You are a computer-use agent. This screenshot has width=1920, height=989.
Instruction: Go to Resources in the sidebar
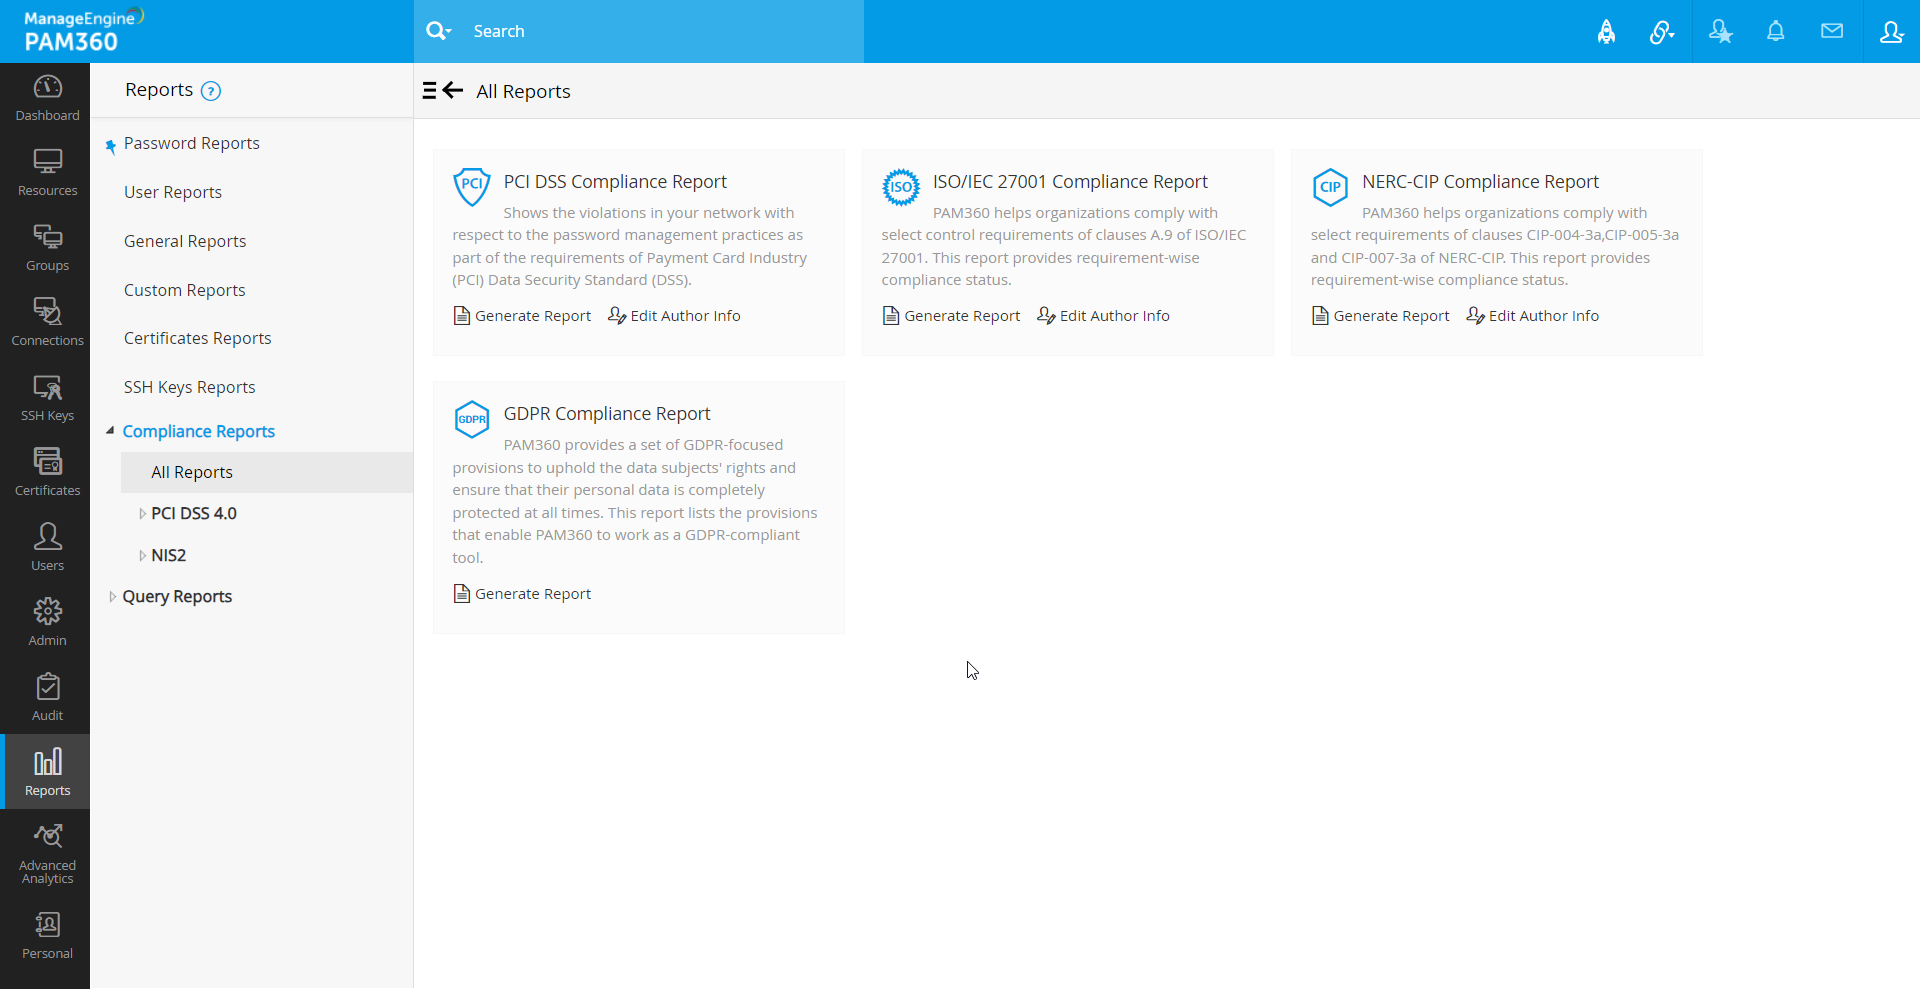tap(47, 174)
